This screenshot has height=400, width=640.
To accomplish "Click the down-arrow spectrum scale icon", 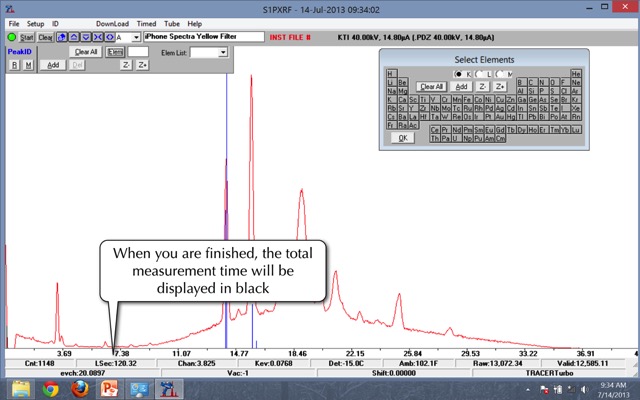I will tap(85, 37).
